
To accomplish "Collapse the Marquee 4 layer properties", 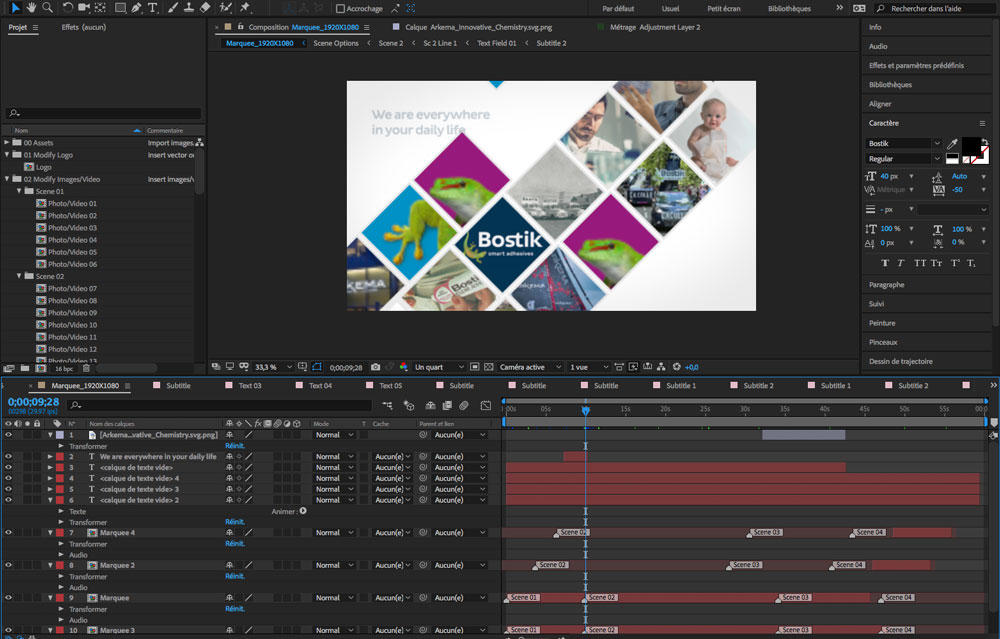I will point(50,532).
